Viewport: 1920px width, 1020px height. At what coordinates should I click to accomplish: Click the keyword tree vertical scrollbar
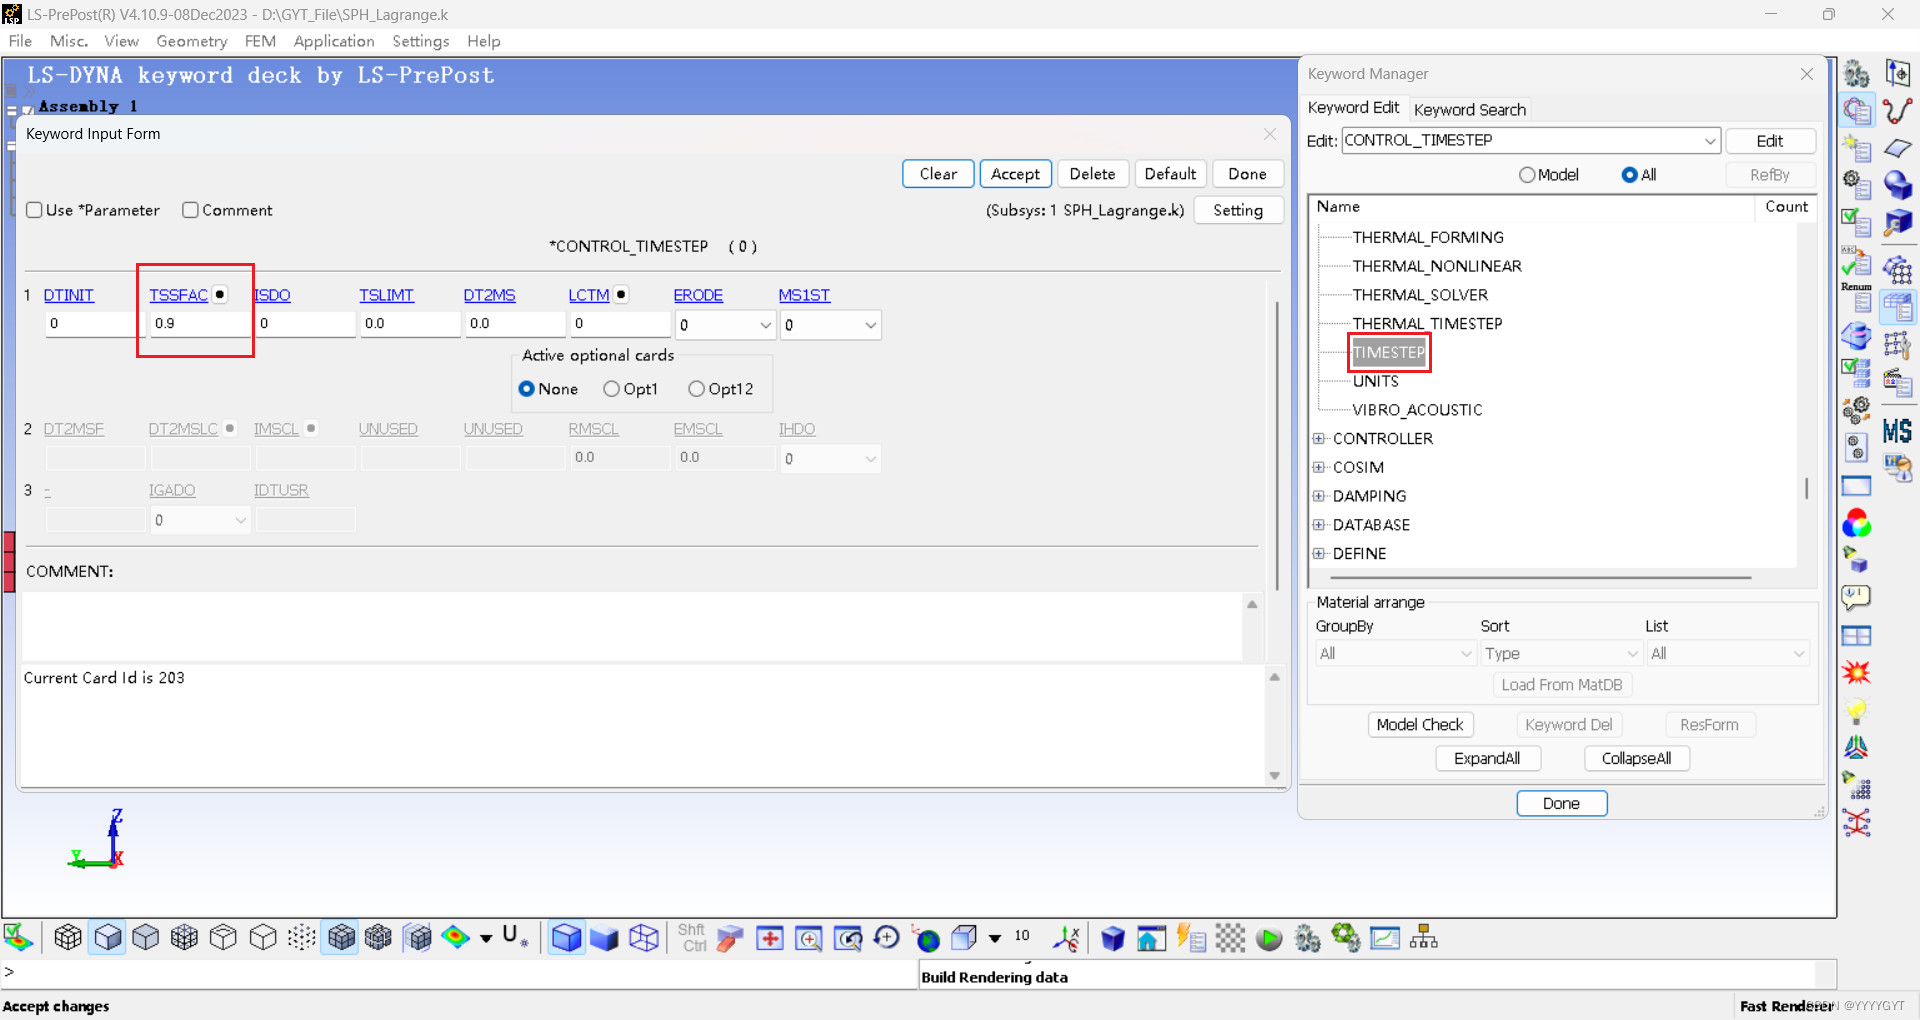pos(1806,488)
